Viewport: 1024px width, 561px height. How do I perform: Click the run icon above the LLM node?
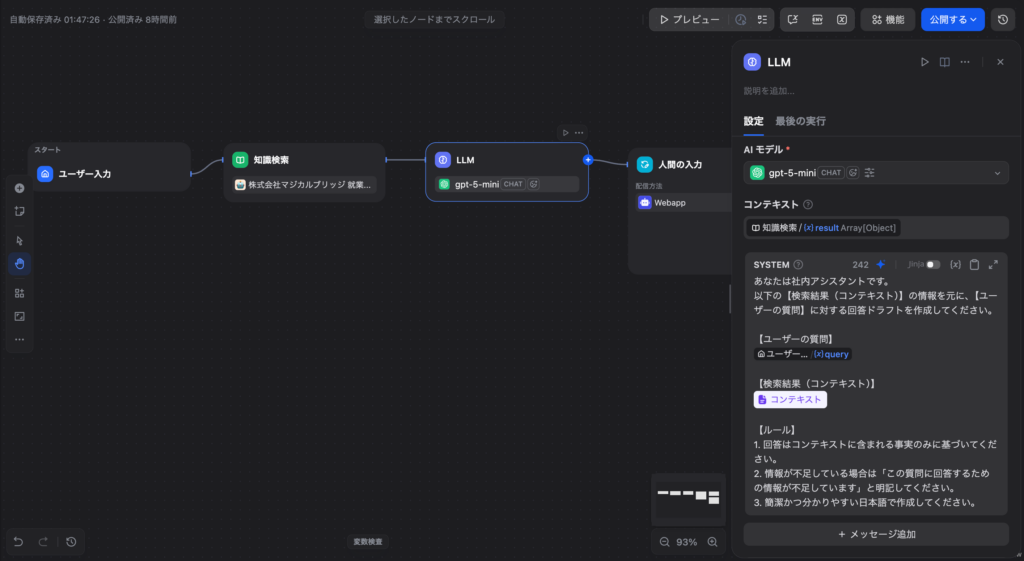click(565, 133)
